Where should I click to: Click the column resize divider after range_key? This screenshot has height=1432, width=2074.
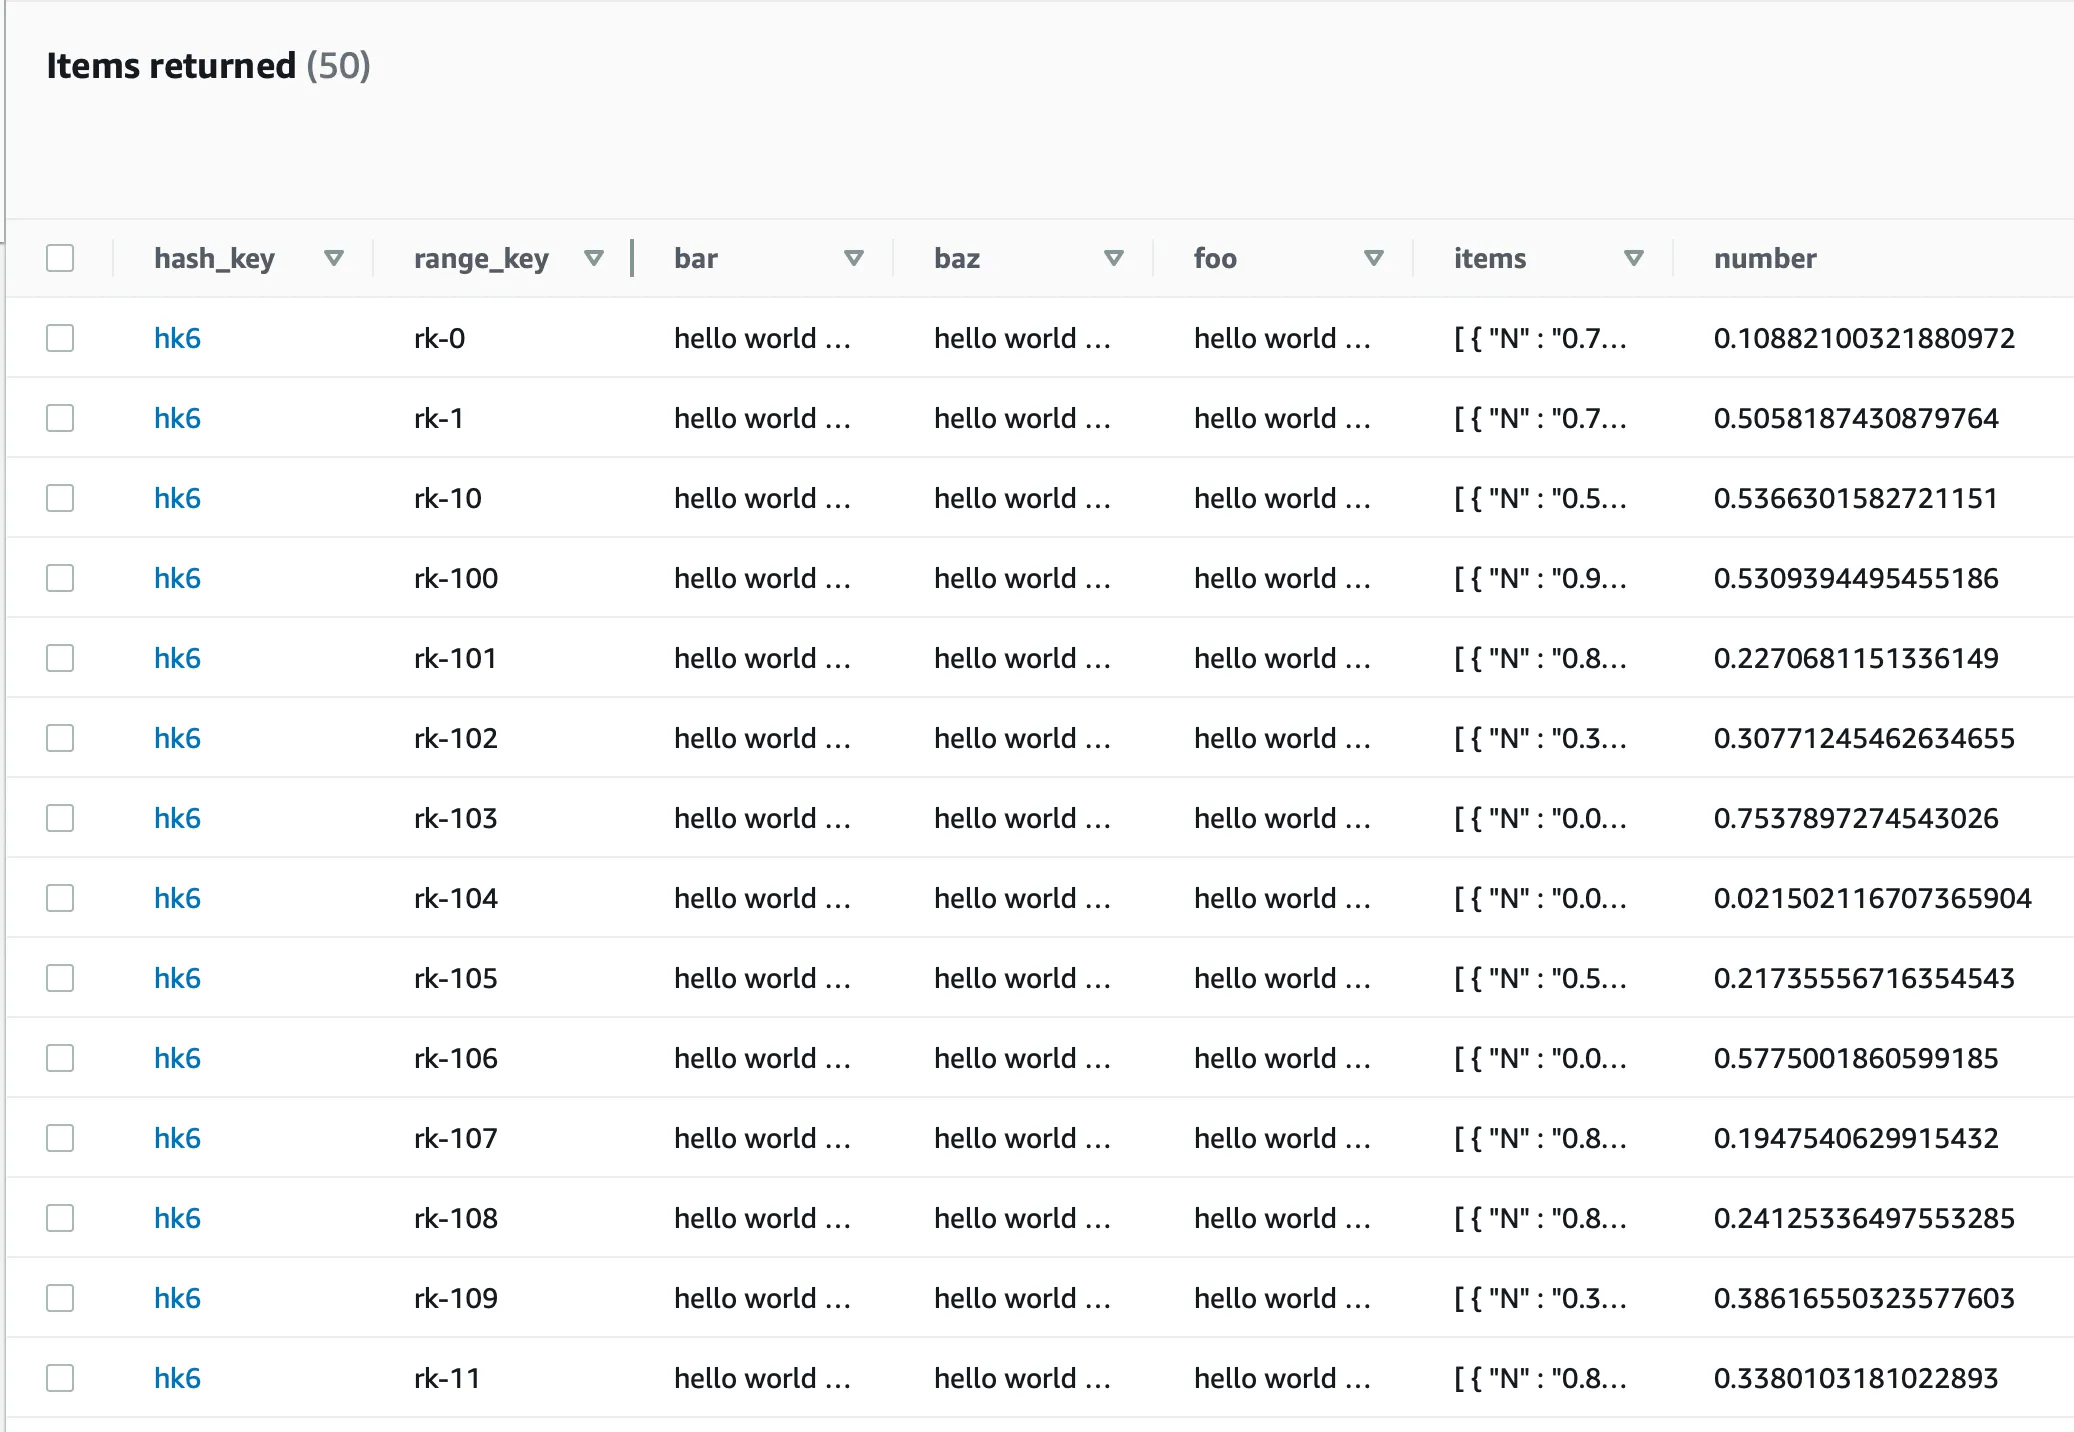click(x=632, y=258)
